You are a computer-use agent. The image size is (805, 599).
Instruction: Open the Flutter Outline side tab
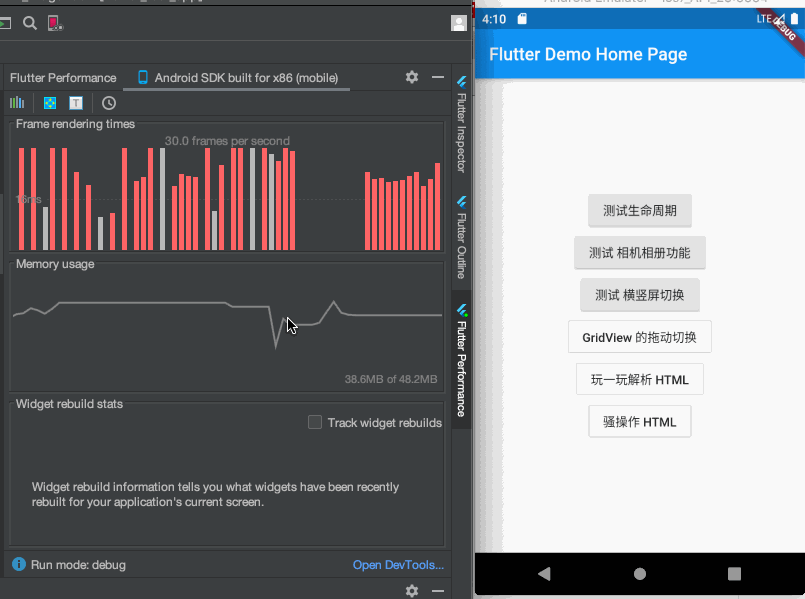click(x=462, y=237)
